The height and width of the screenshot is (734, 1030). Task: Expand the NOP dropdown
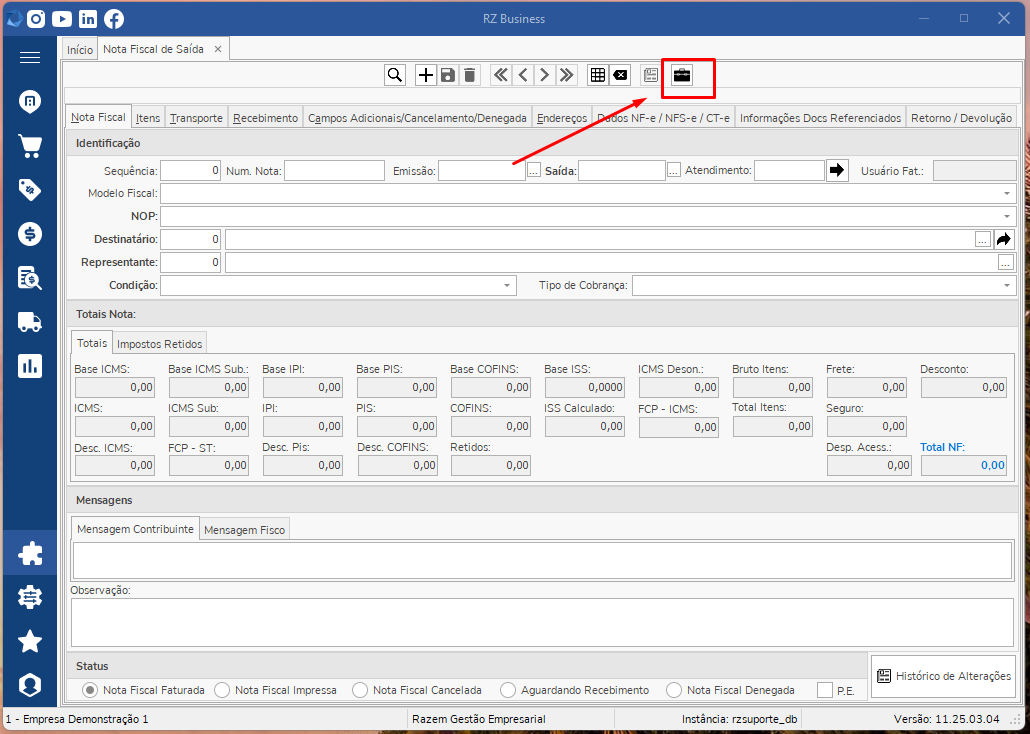coord(1007,216)
